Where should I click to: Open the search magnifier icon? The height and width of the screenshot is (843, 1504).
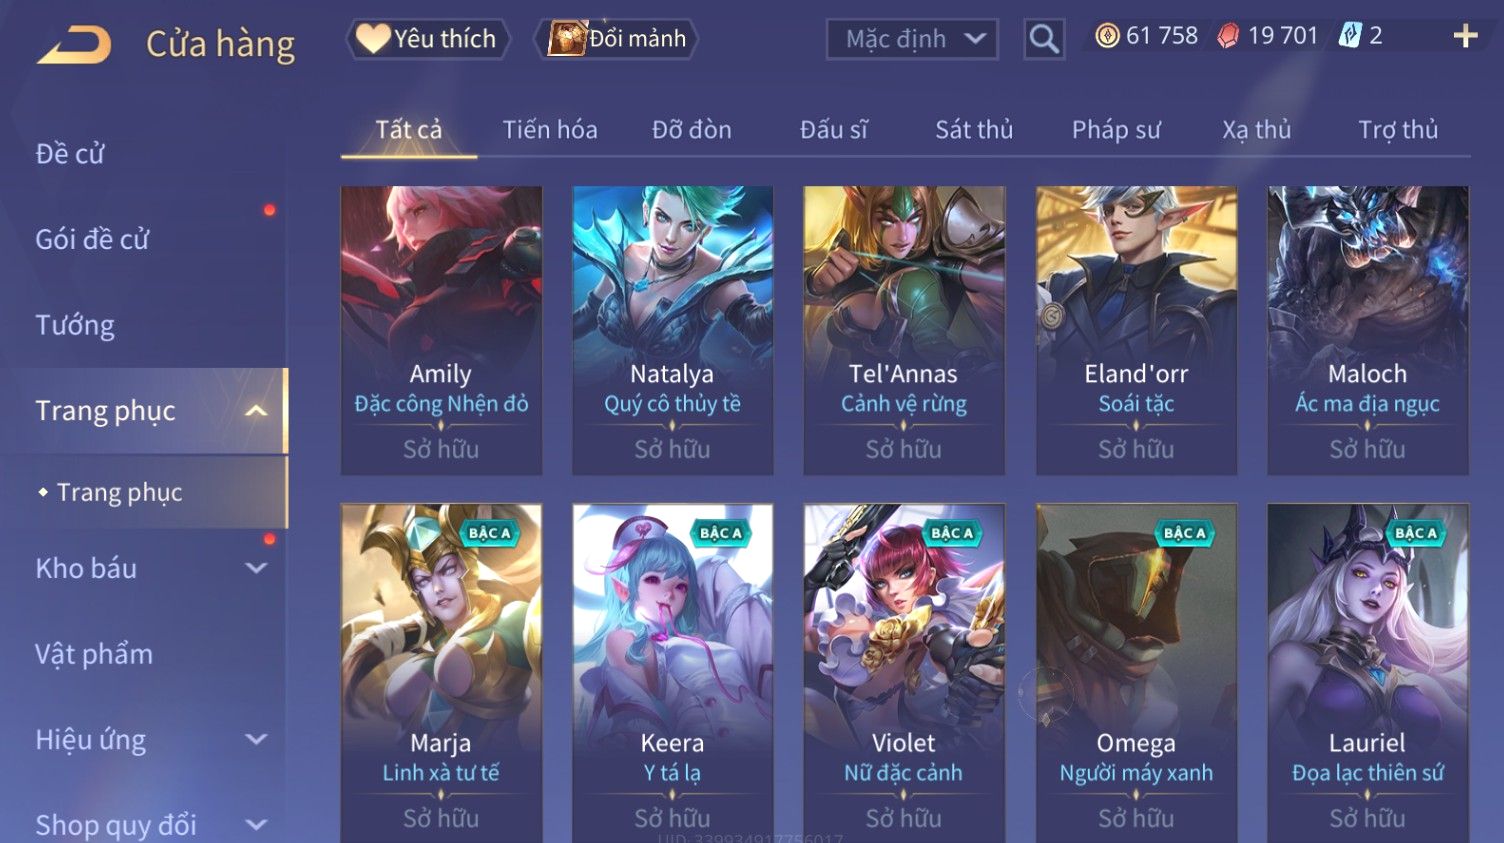[1044, 39]
